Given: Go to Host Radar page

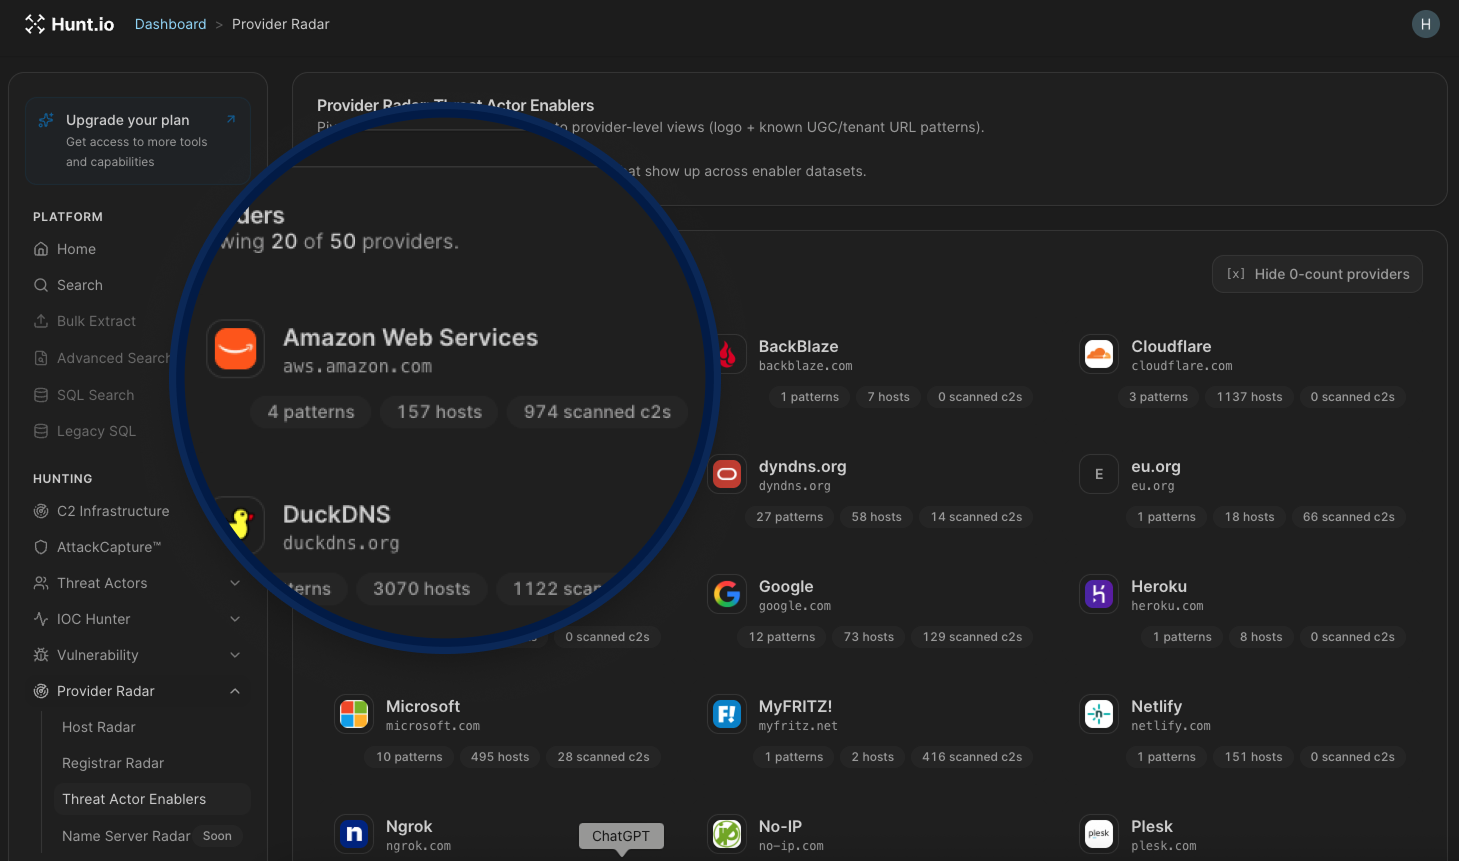Looking at the screenshot, I should click(98, 727).
